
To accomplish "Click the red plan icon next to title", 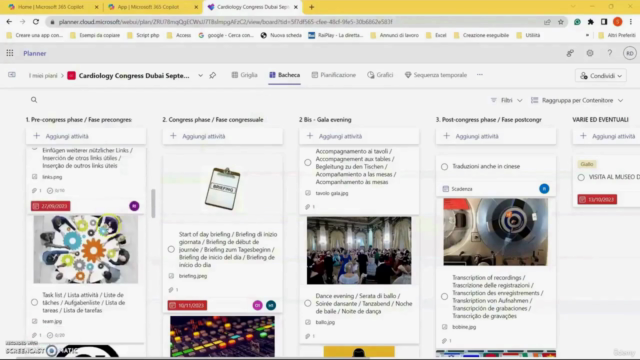I will pos(71,76).
